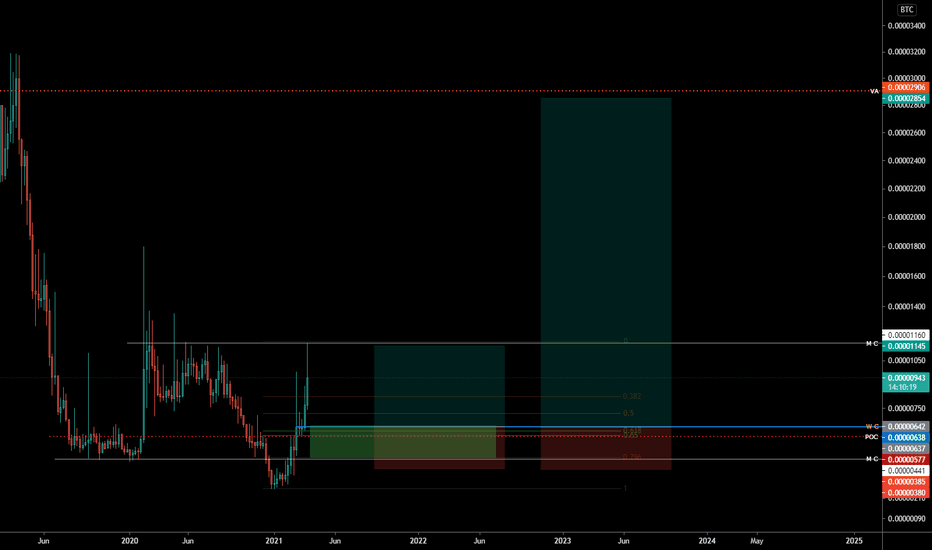932x550 pixels.
Task: Click the 0.00001400 price axis tick
Action: [906, 307]
